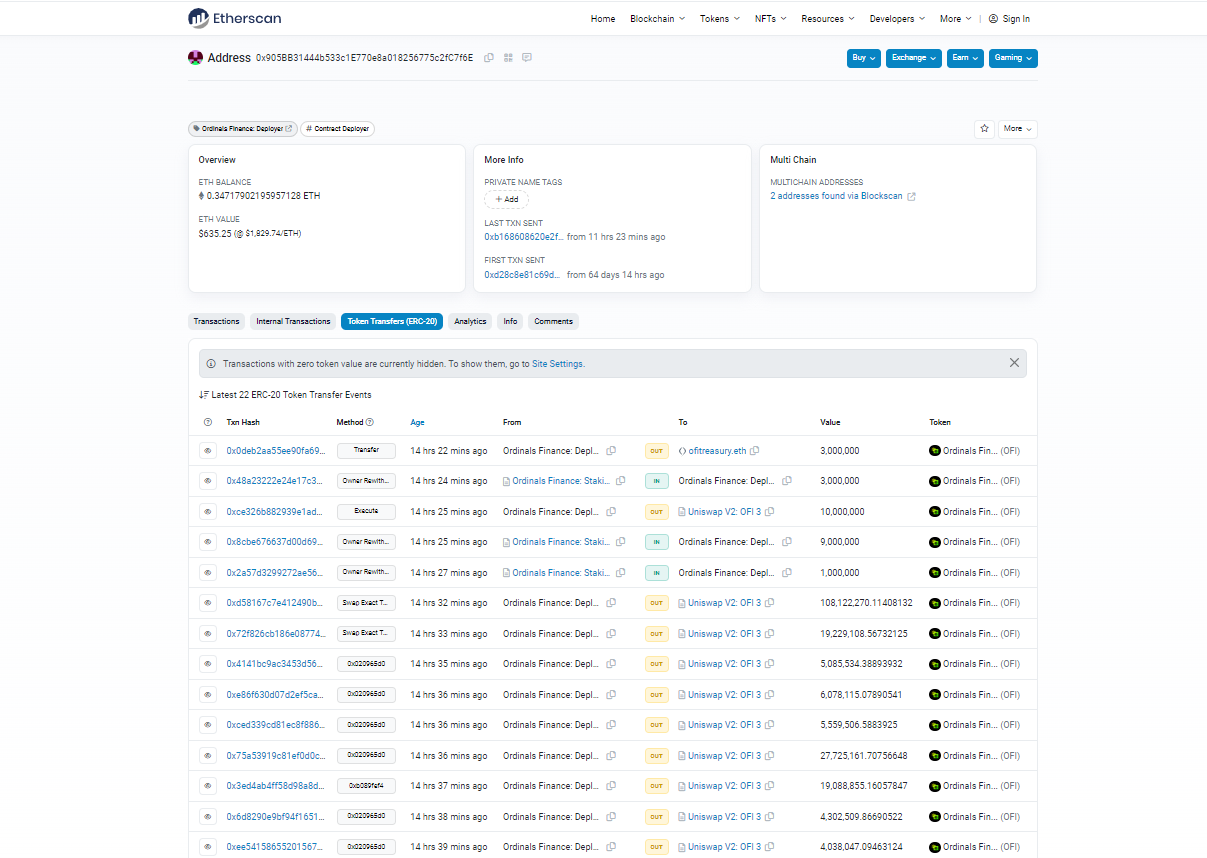Viewport: 1207px width, 858px height.
Task: Expand the NFTs menu
Action: click(x=771, y=19)
